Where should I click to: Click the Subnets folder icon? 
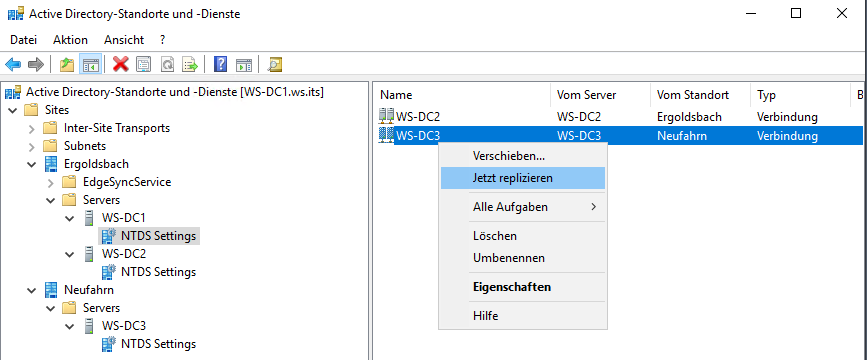click(x=50, y=146)
